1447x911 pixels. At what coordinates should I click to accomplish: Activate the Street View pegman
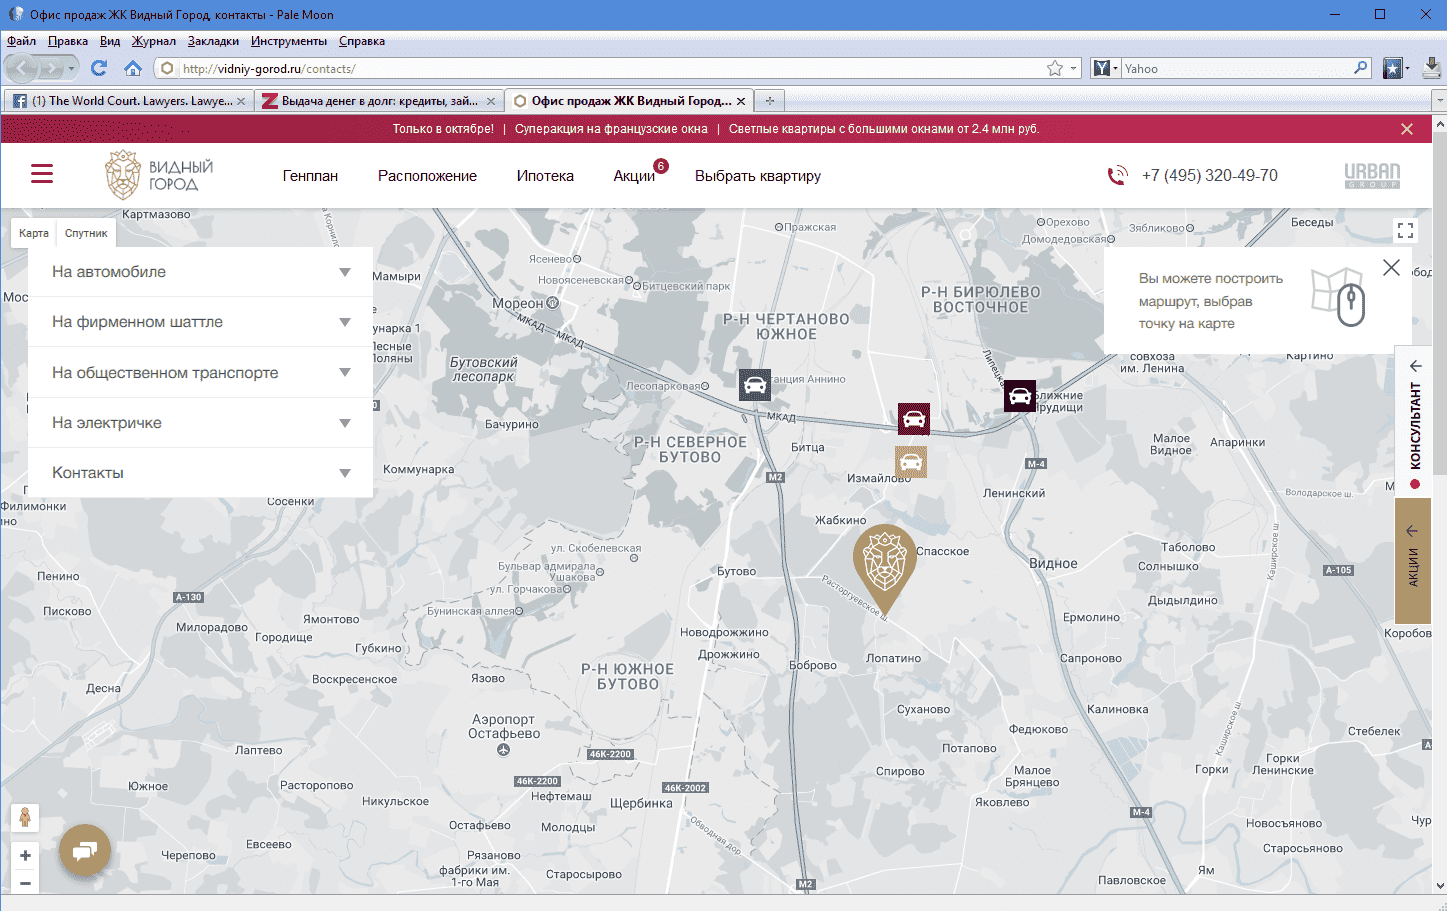(x=25, y=817)
